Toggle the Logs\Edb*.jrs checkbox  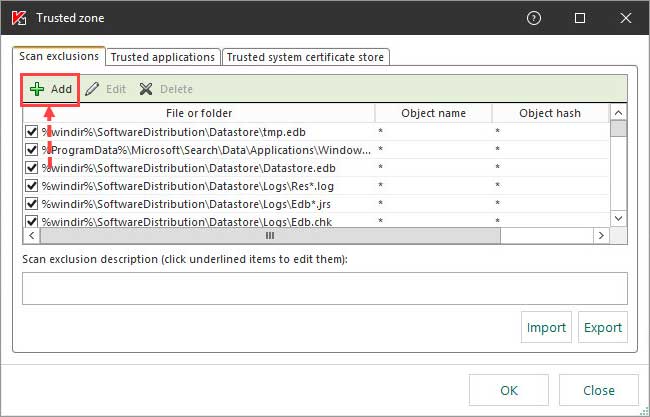click(x=32, y=204)
